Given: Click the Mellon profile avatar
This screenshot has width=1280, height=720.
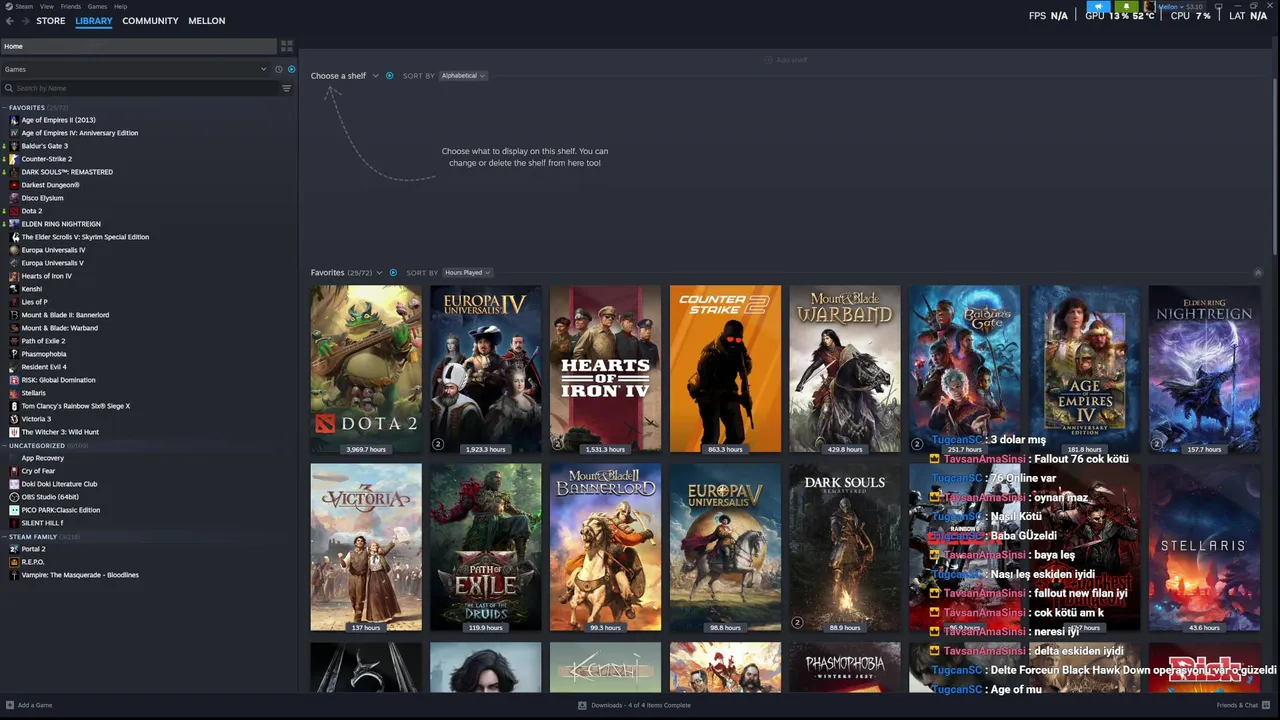Looking at the screenshot, I should tap(1149, 6).
